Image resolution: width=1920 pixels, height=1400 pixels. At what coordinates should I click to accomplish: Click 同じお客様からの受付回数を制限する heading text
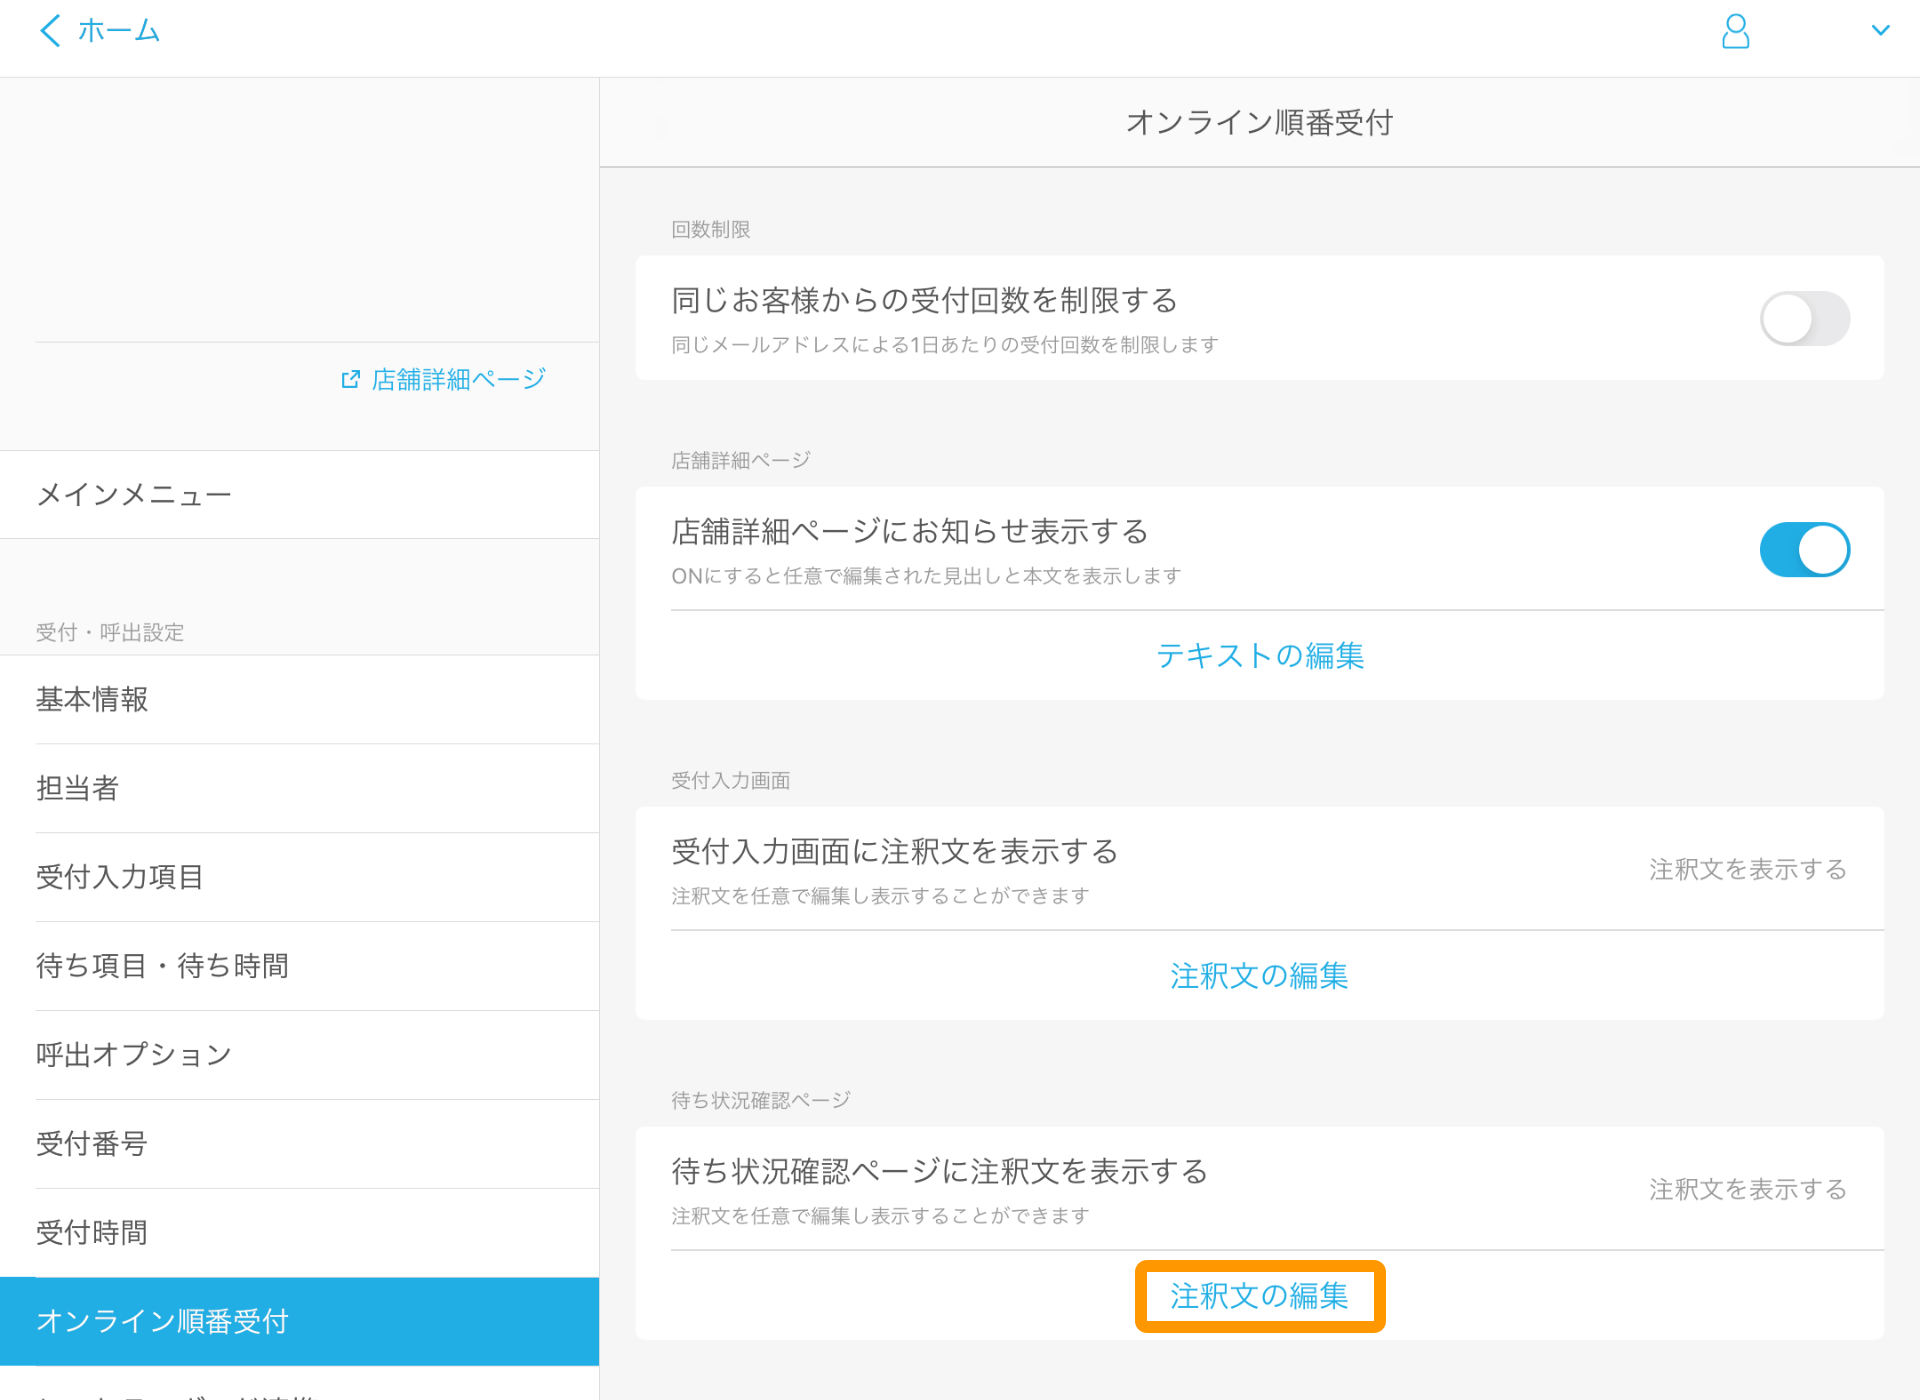[x=925, y=300]
